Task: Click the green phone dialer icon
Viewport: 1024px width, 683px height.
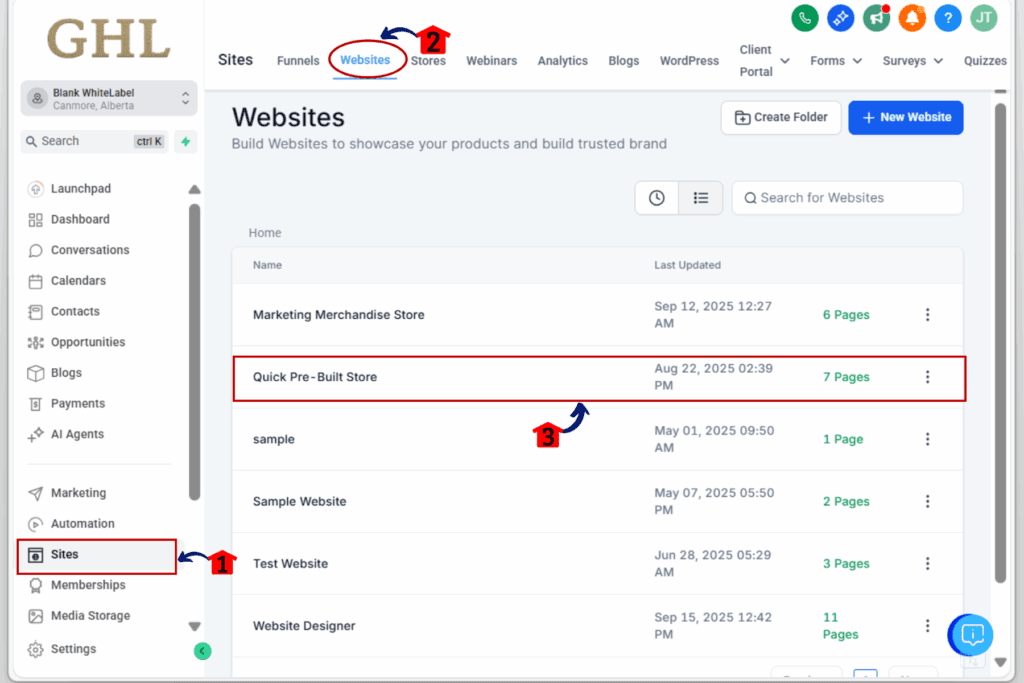Action: (805, 18)
